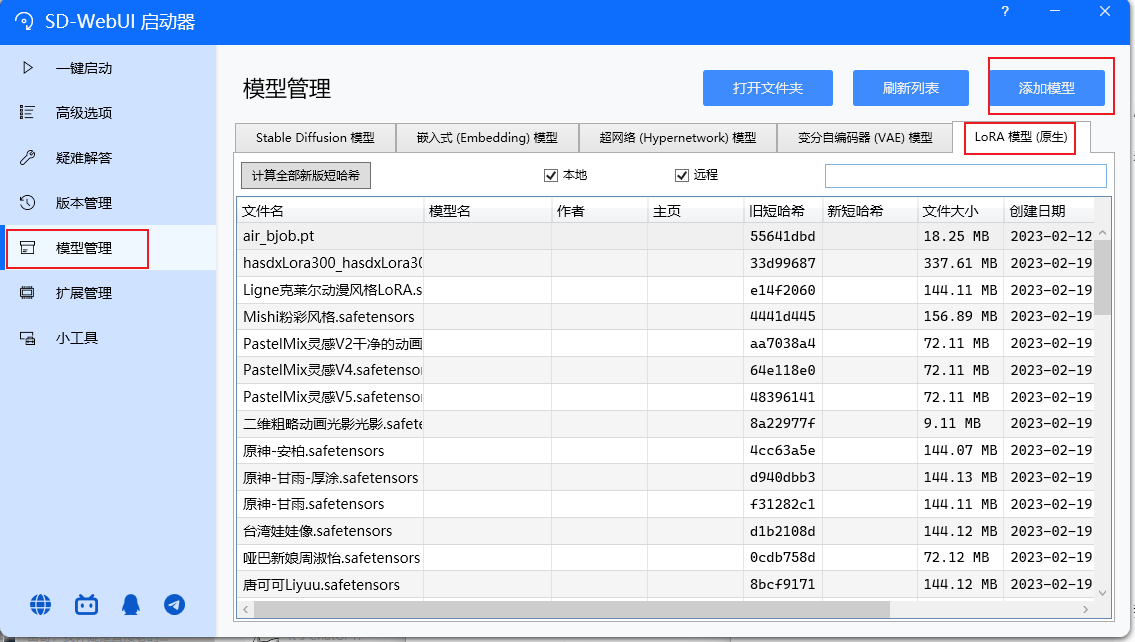Viewport: 1135px width, 642px height.
Task: Toggle the 本地 checkbox
Action: coord(551,175)
